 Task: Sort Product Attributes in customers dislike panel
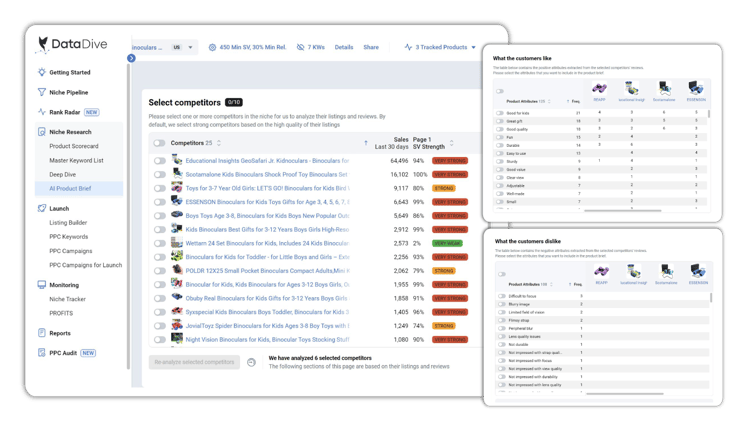551,284
